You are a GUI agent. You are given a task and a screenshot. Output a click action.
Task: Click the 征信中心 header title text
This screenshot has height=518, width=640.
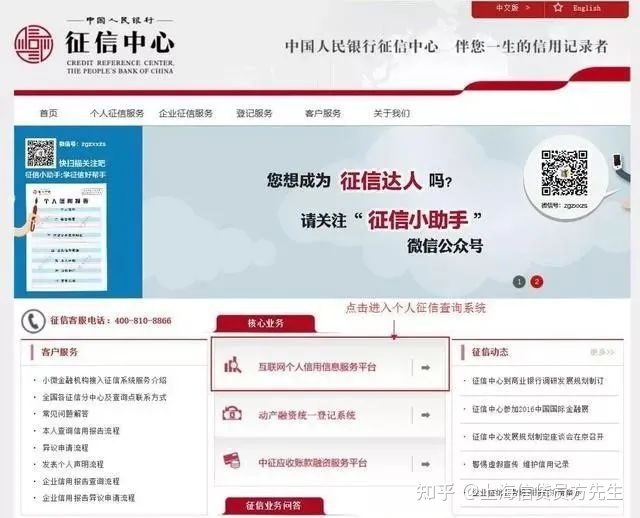tap(120, 42)
